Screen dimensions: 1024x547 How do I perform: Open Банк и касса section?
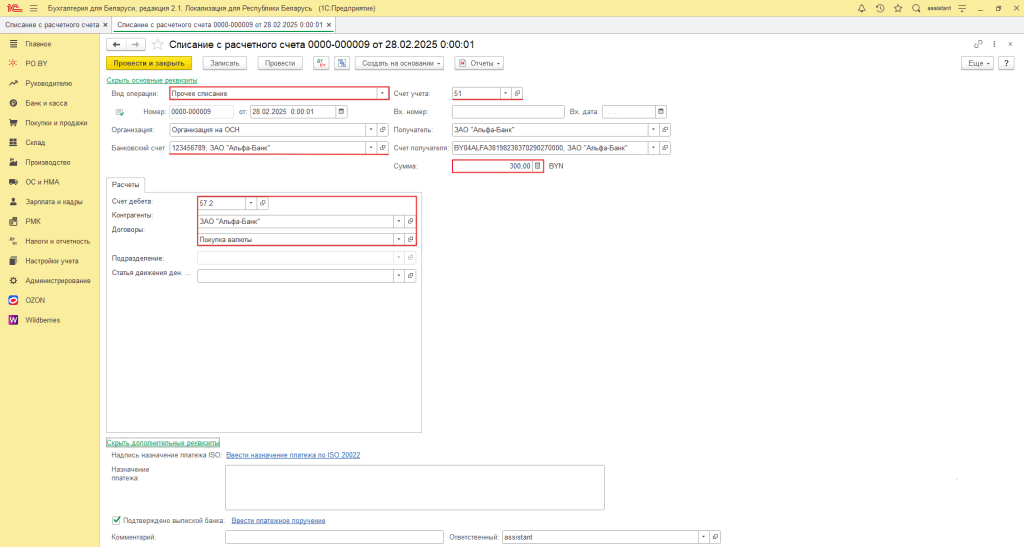[x=46, y=103]
